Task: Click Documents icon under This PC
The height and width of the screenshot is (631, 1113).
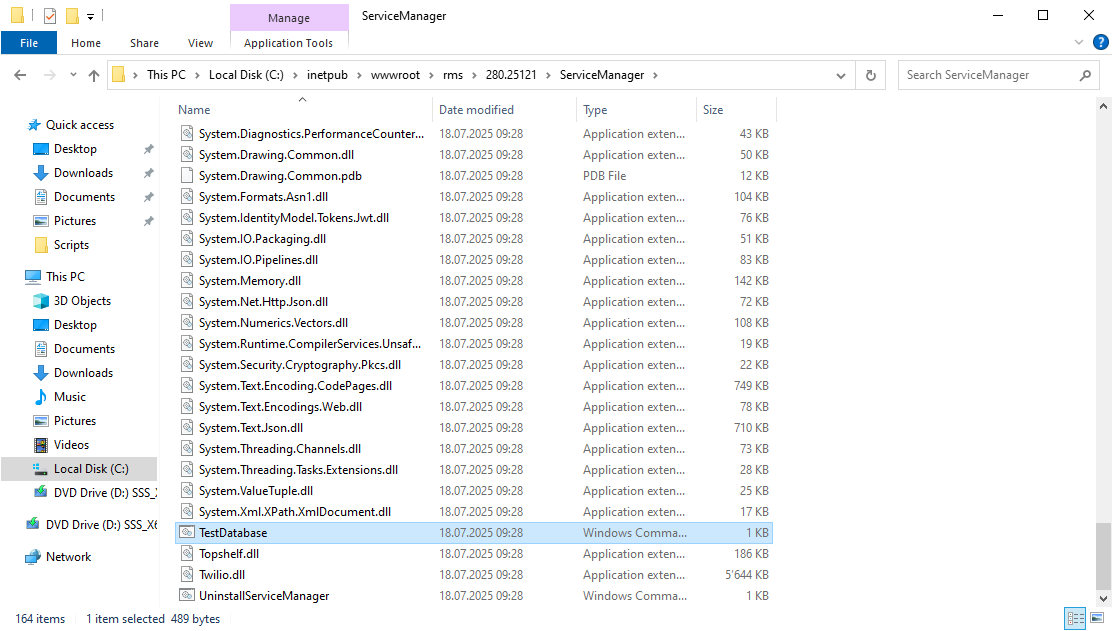Action: coord(41,349)
